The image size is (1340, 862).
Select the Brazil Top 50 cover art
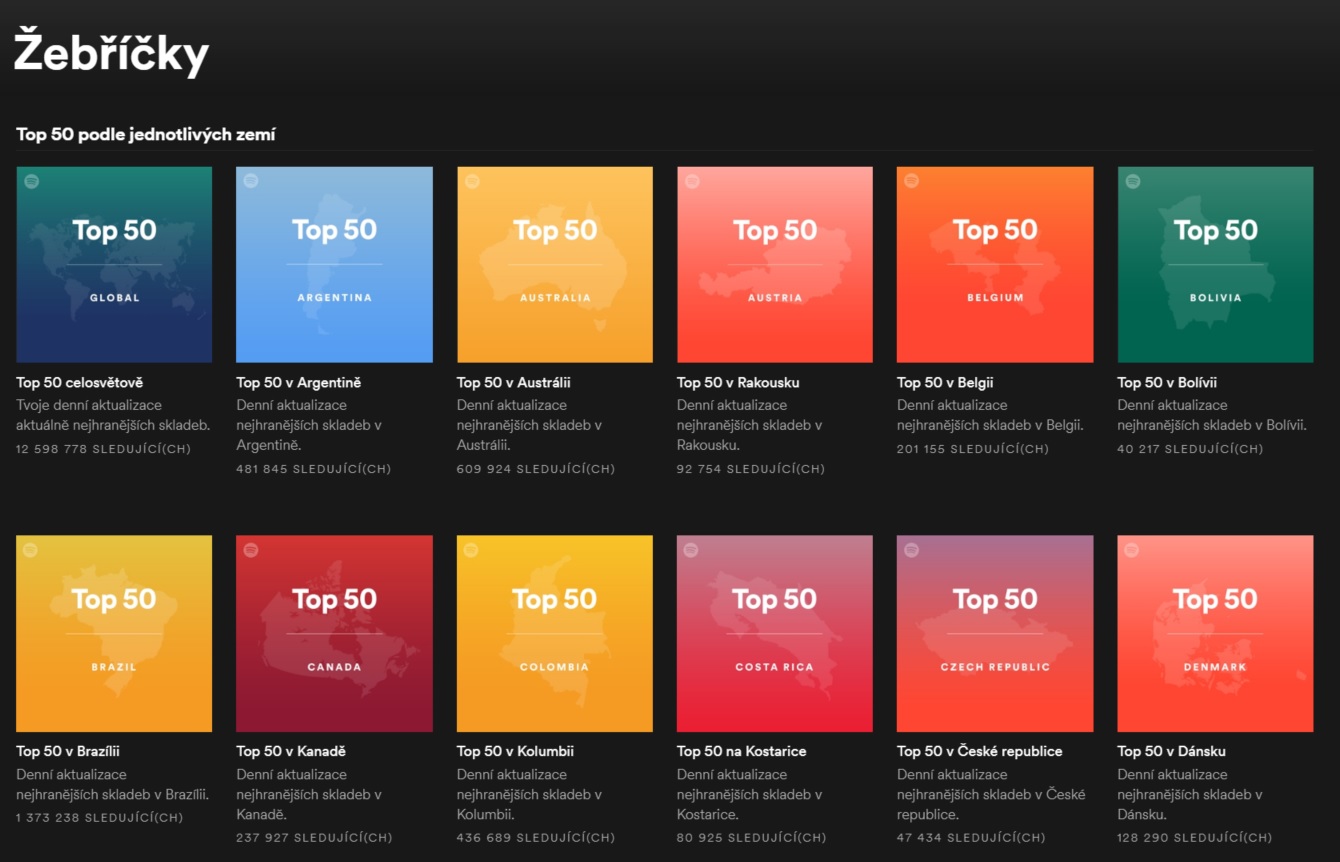click(x=114, y=633)
